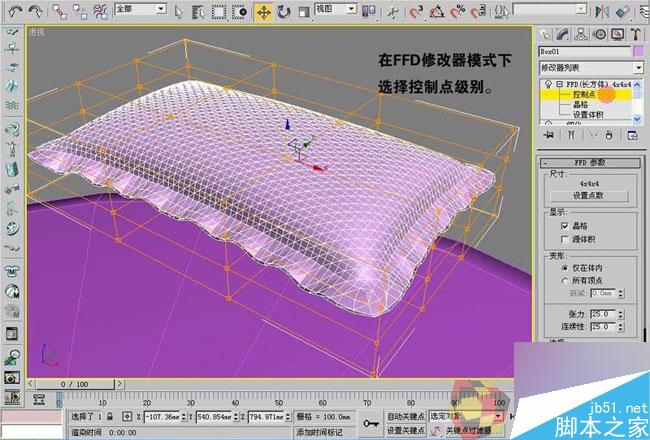Open the object color swatch
The width and height of the screenshot is (650, 440).
(638, 52)
